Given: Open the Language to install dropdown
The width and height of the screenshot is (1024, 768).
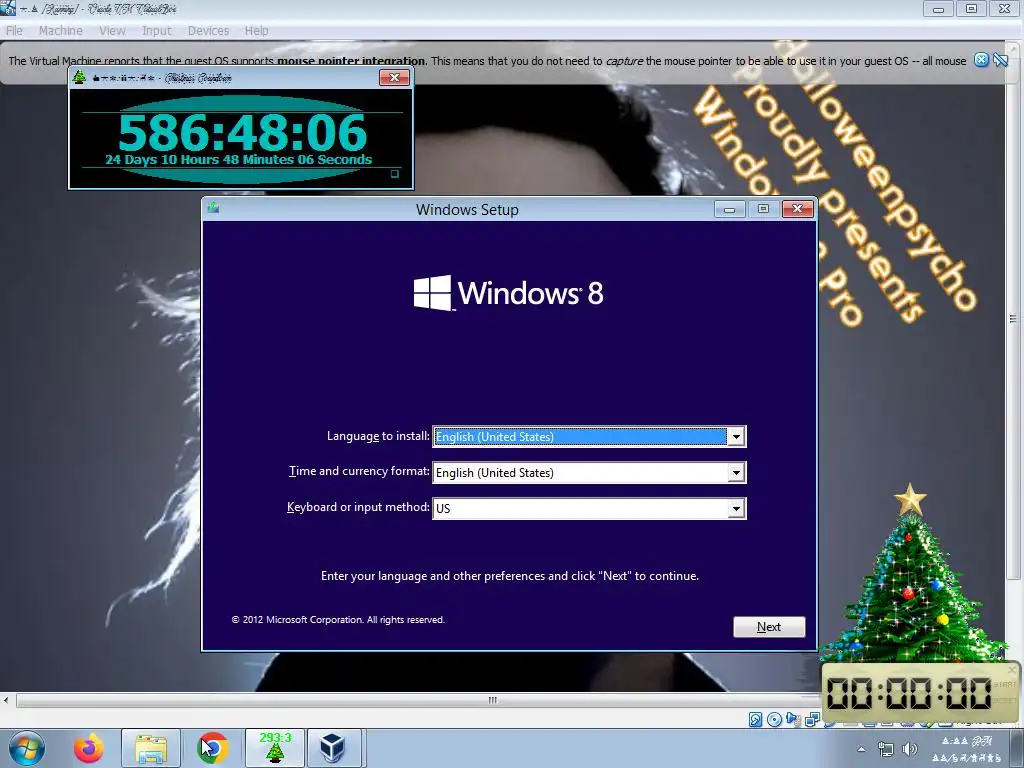Looking at the screenshot, I should coord(589,436).
